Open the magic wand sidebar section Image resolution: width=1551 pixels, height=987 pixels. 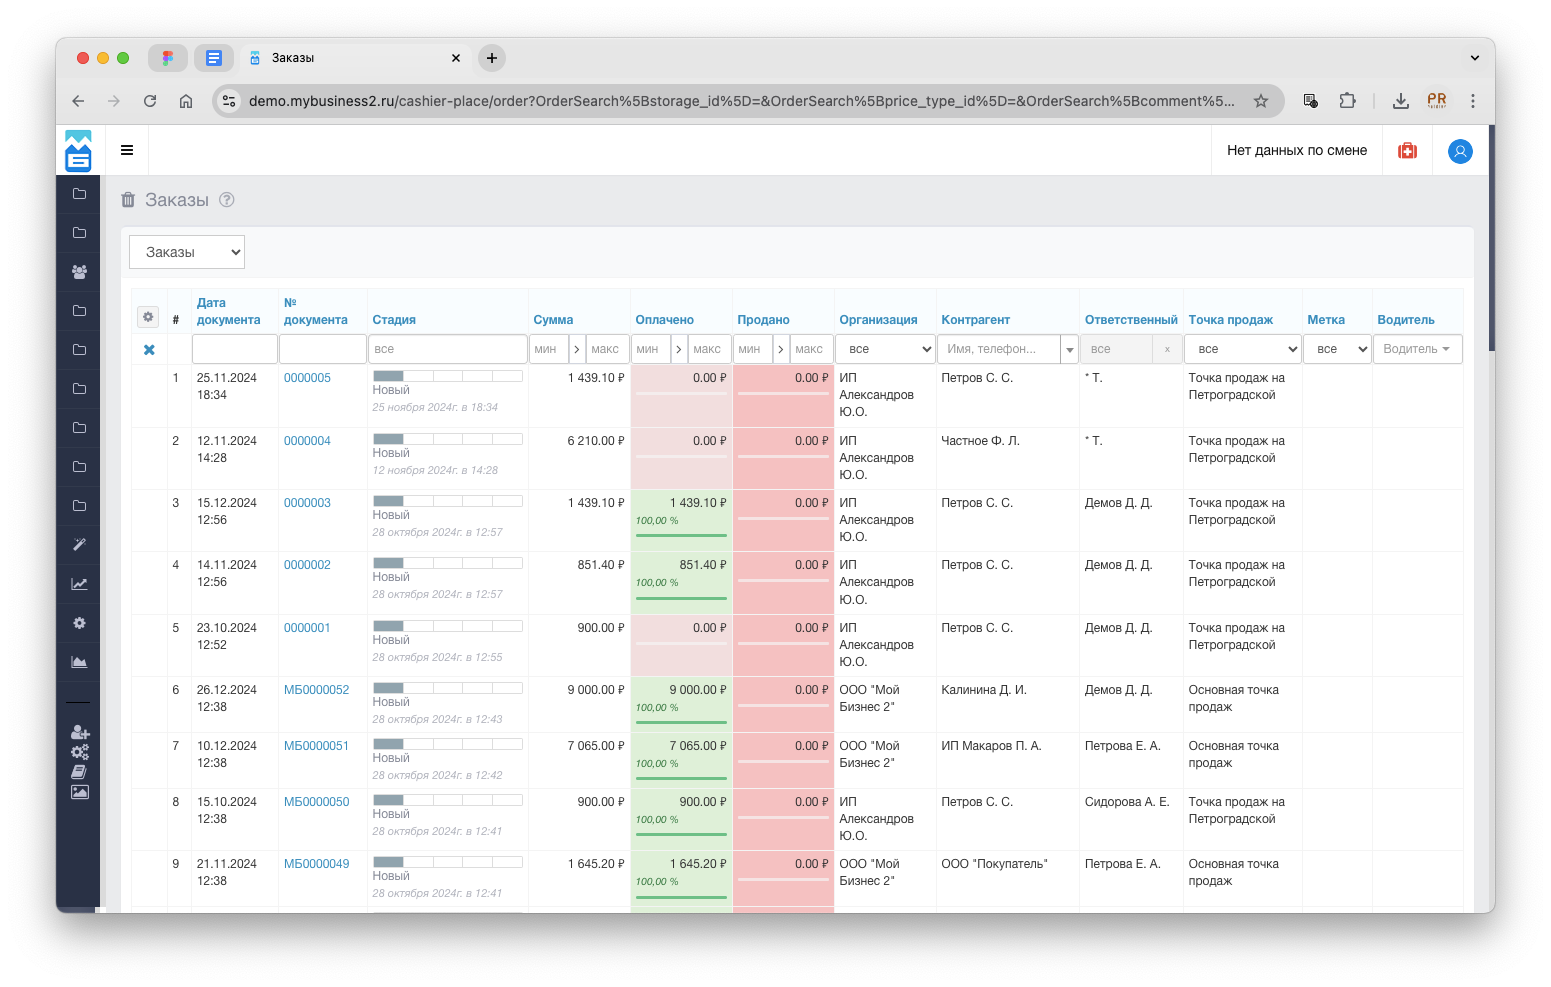(79, 545)
